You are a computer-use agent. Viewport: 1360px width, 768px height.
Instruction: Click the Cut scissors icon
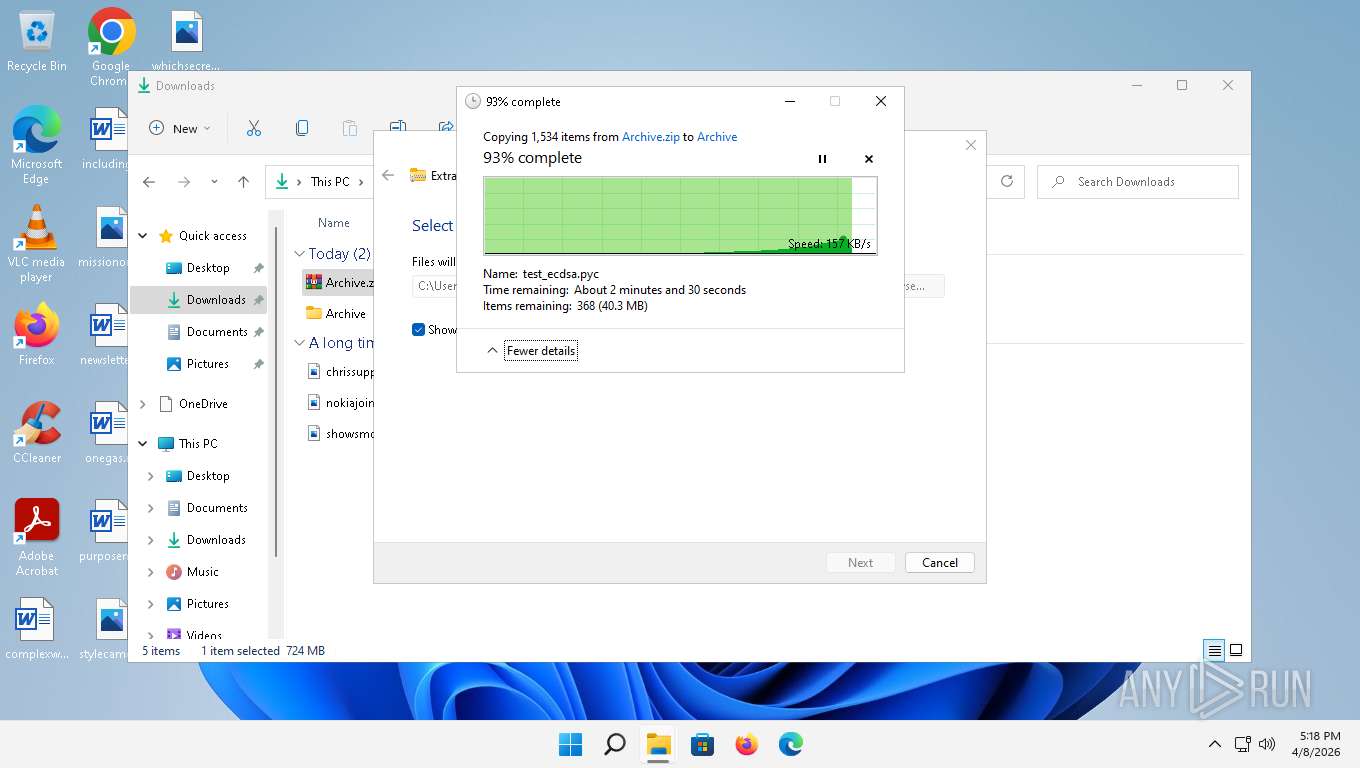[x=254, y=128]
